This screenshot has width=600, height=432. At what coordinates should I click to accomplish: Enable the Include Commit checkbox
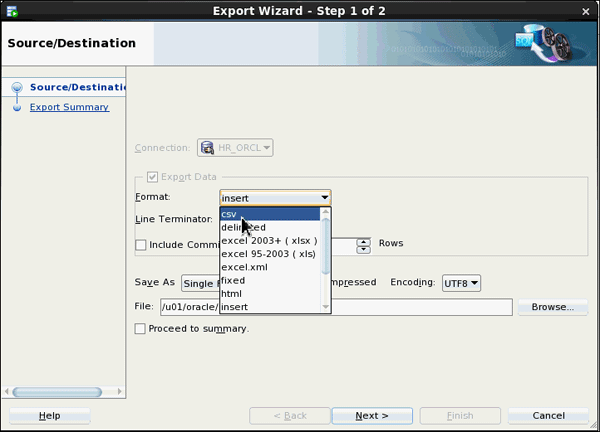141,245
